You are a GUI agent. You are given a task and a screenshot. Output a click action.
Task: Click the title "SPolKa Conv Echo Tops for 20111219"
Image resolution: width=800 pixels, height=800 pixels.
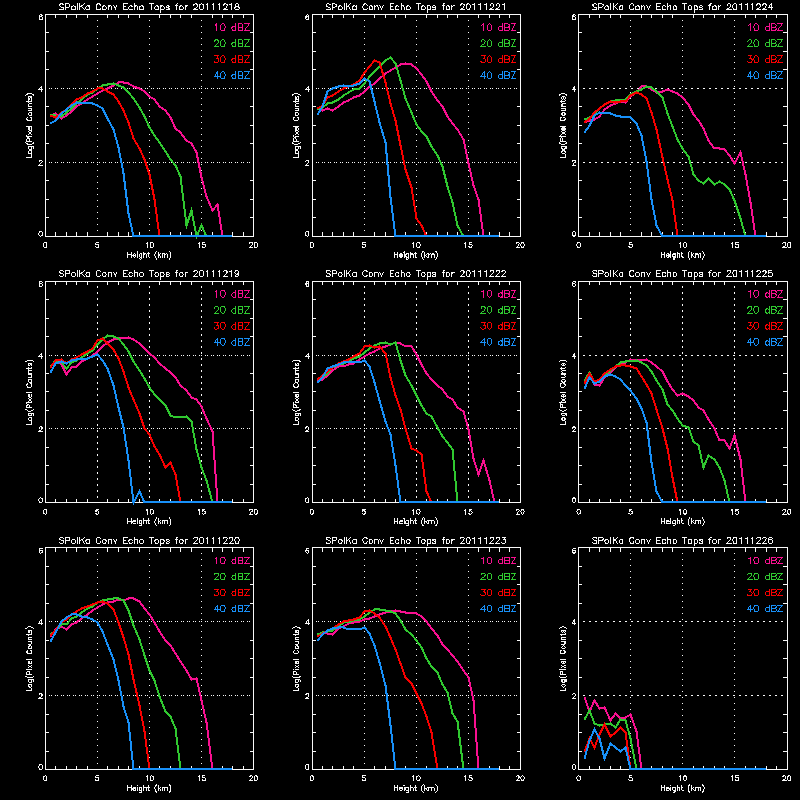click(x=149, y=274)
